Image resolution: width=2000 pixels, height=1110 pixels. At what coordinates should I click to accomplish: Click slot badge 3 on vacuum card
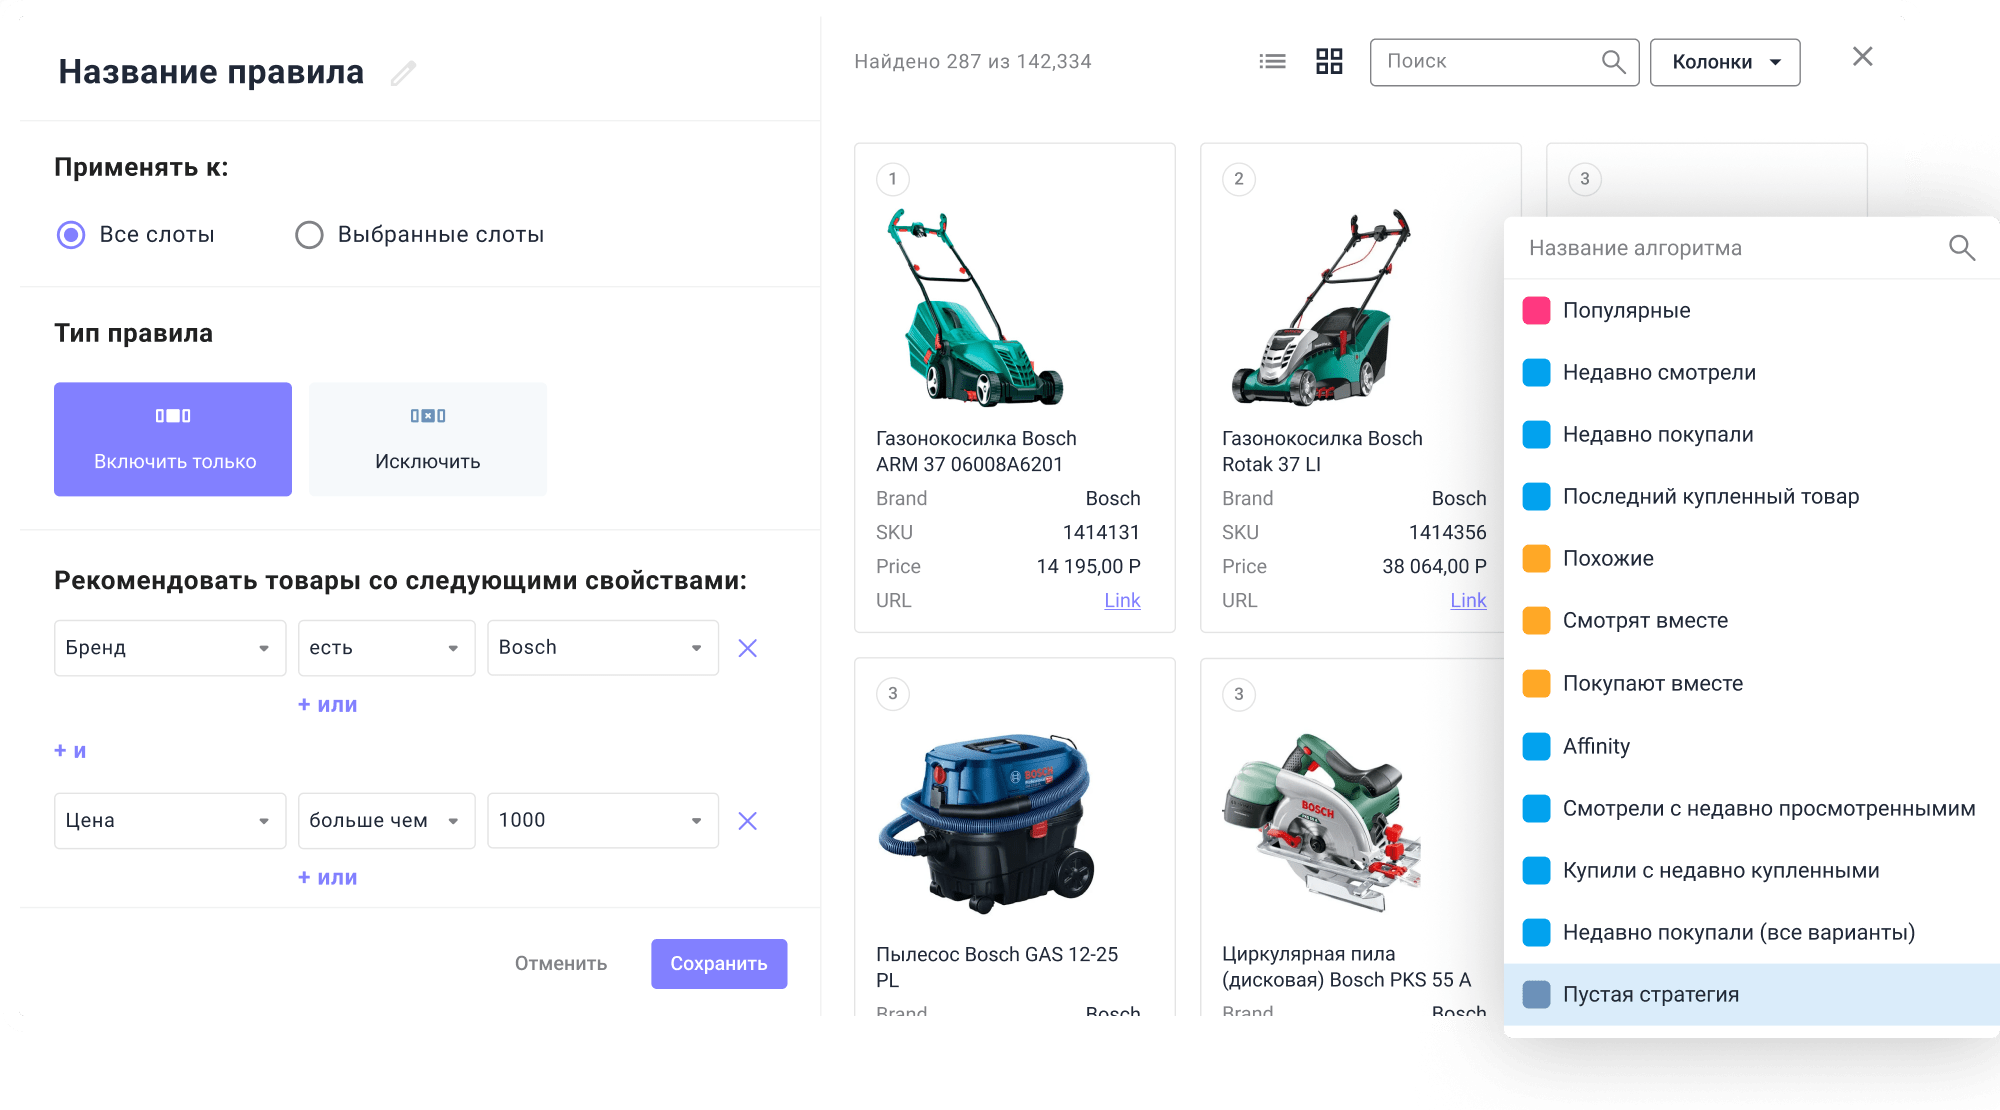pyautogui.click(x=893, y=694)
